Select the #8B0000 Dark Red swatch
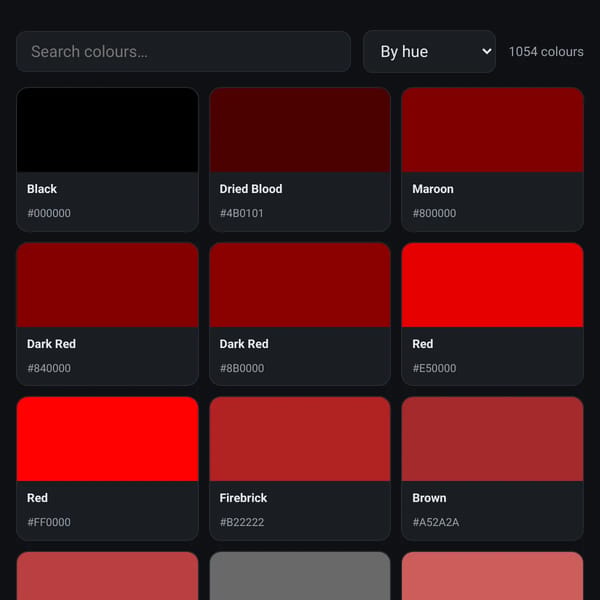Image resolution: width=600 pixels, height=600 pixels. point(300,285)
